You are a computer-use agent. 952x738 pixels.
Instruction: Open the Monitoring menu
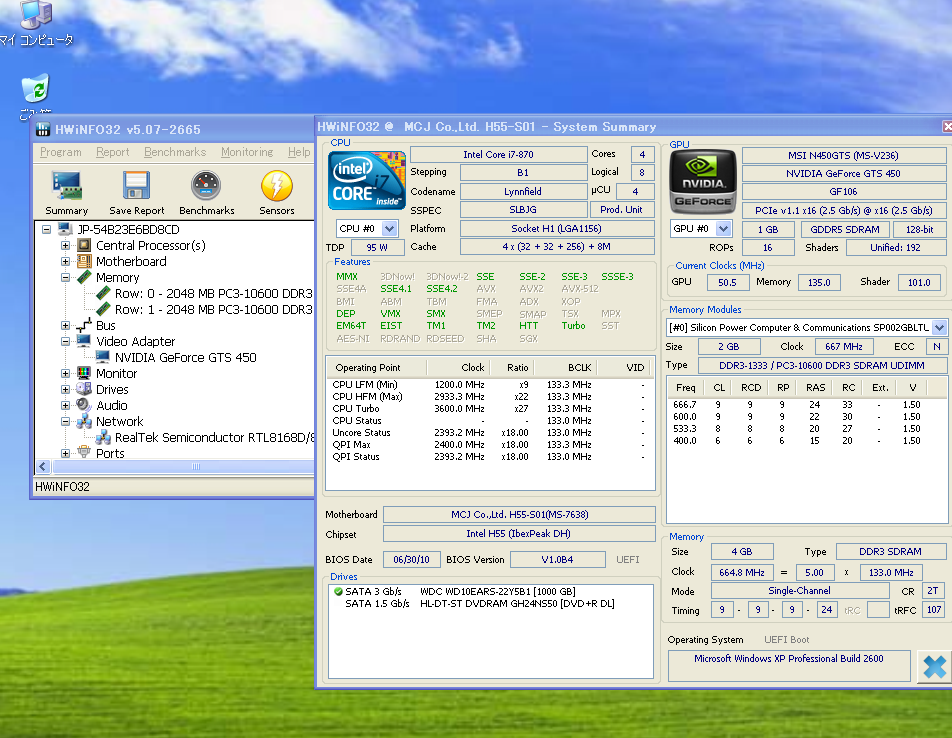[247, 152]
